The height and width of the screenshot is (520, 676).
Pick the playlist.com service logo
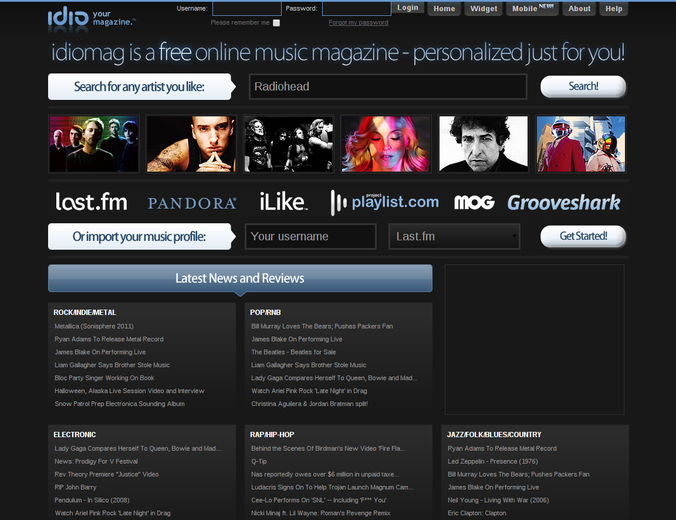[385, 202]
